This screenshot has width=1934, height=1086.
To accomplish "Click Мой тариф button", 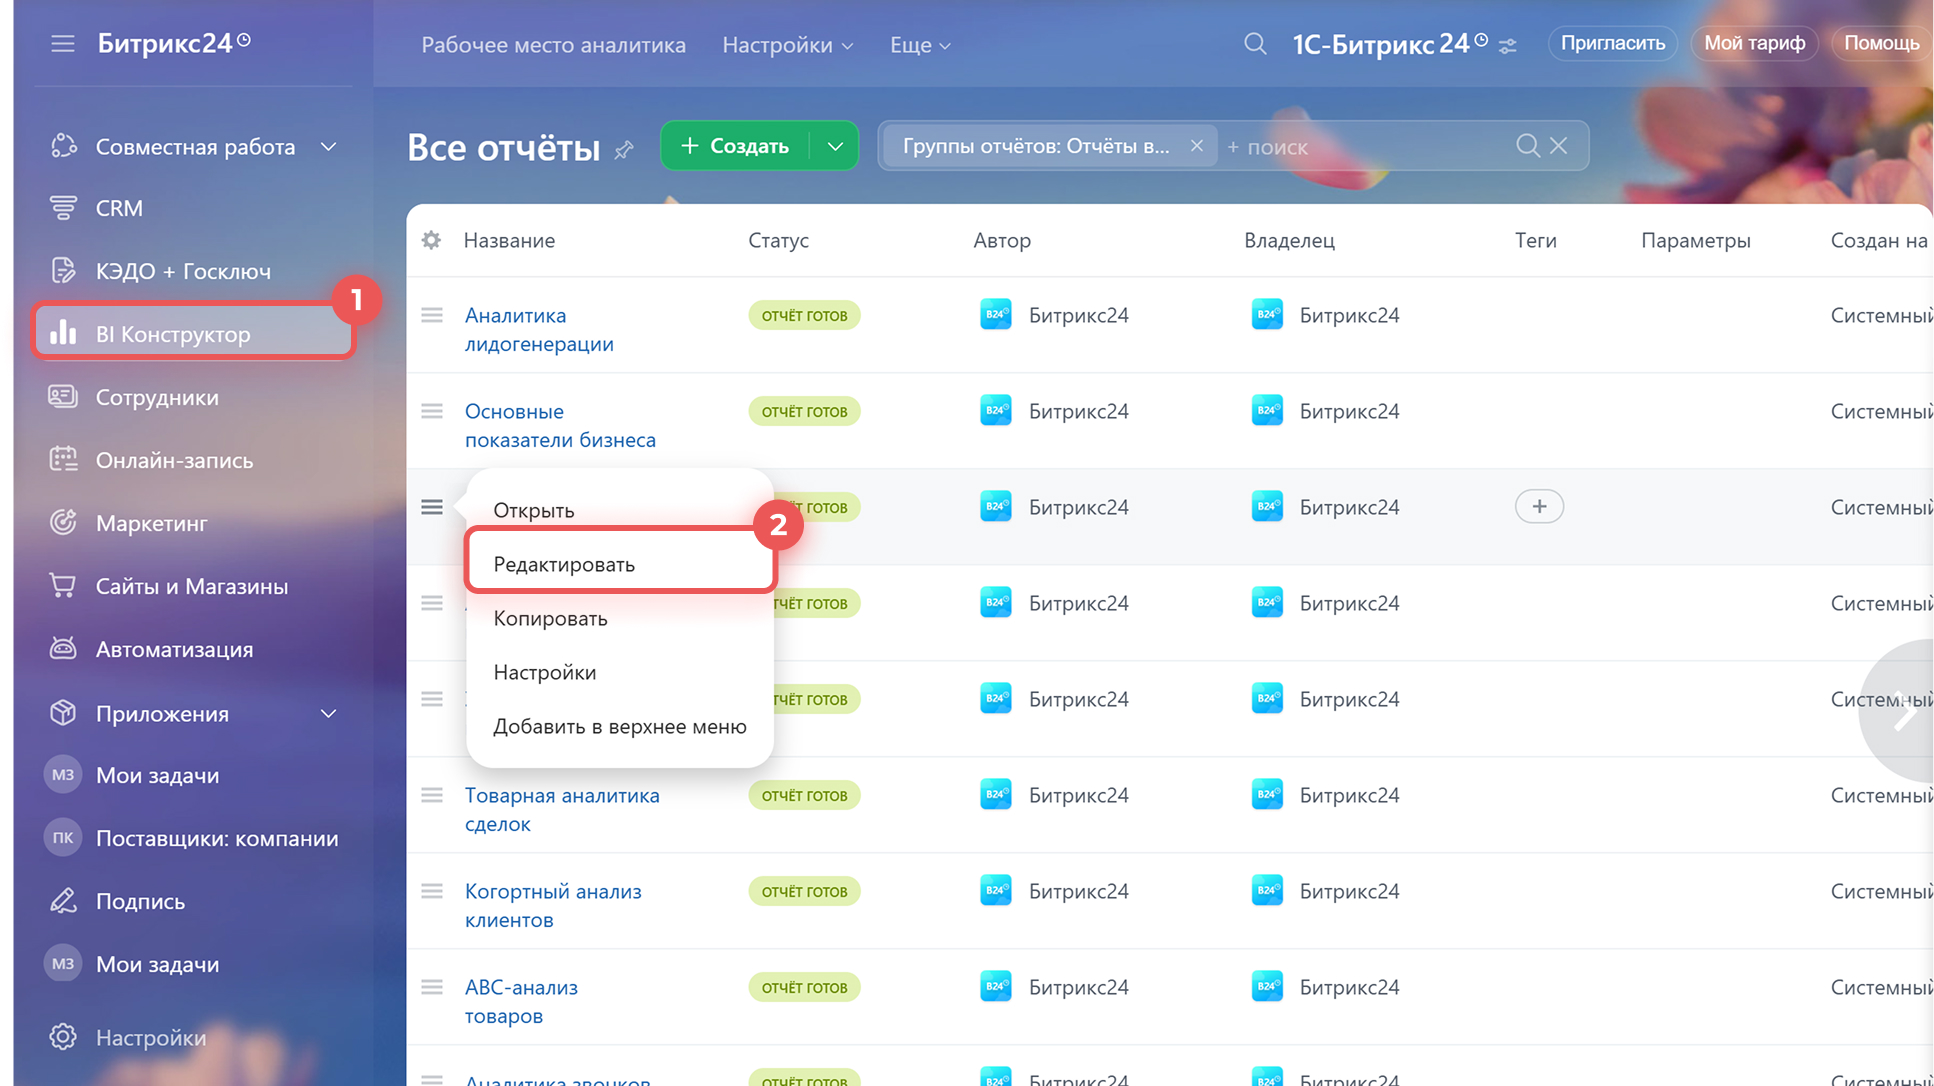I will [x=1754, y=43].
